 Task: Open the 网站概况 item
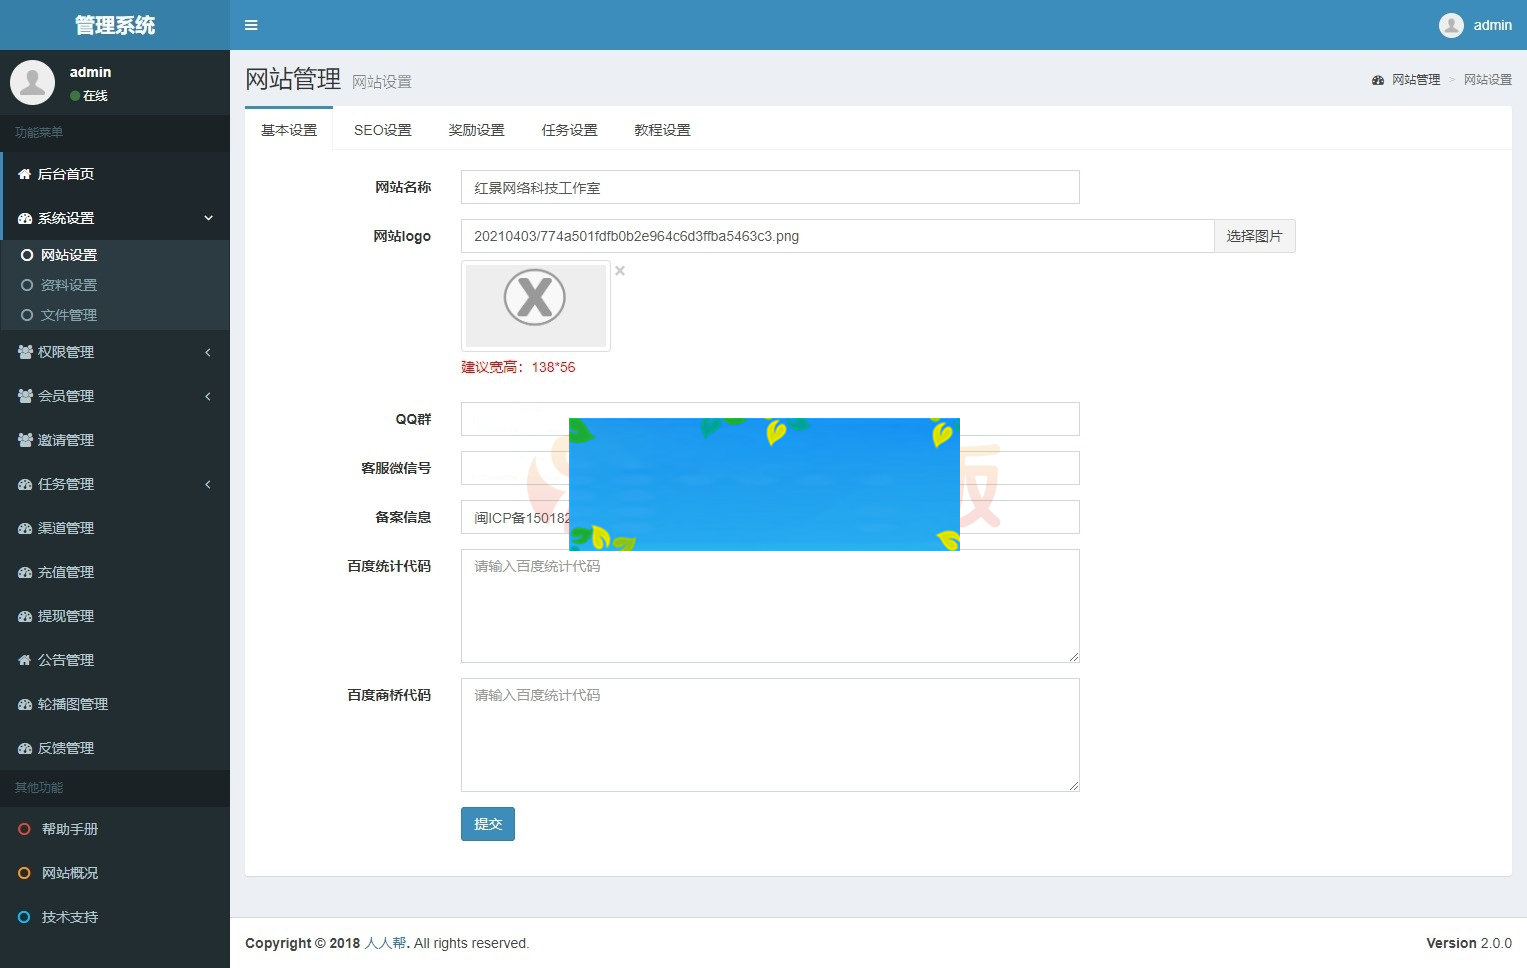click(x=70, y=873)
